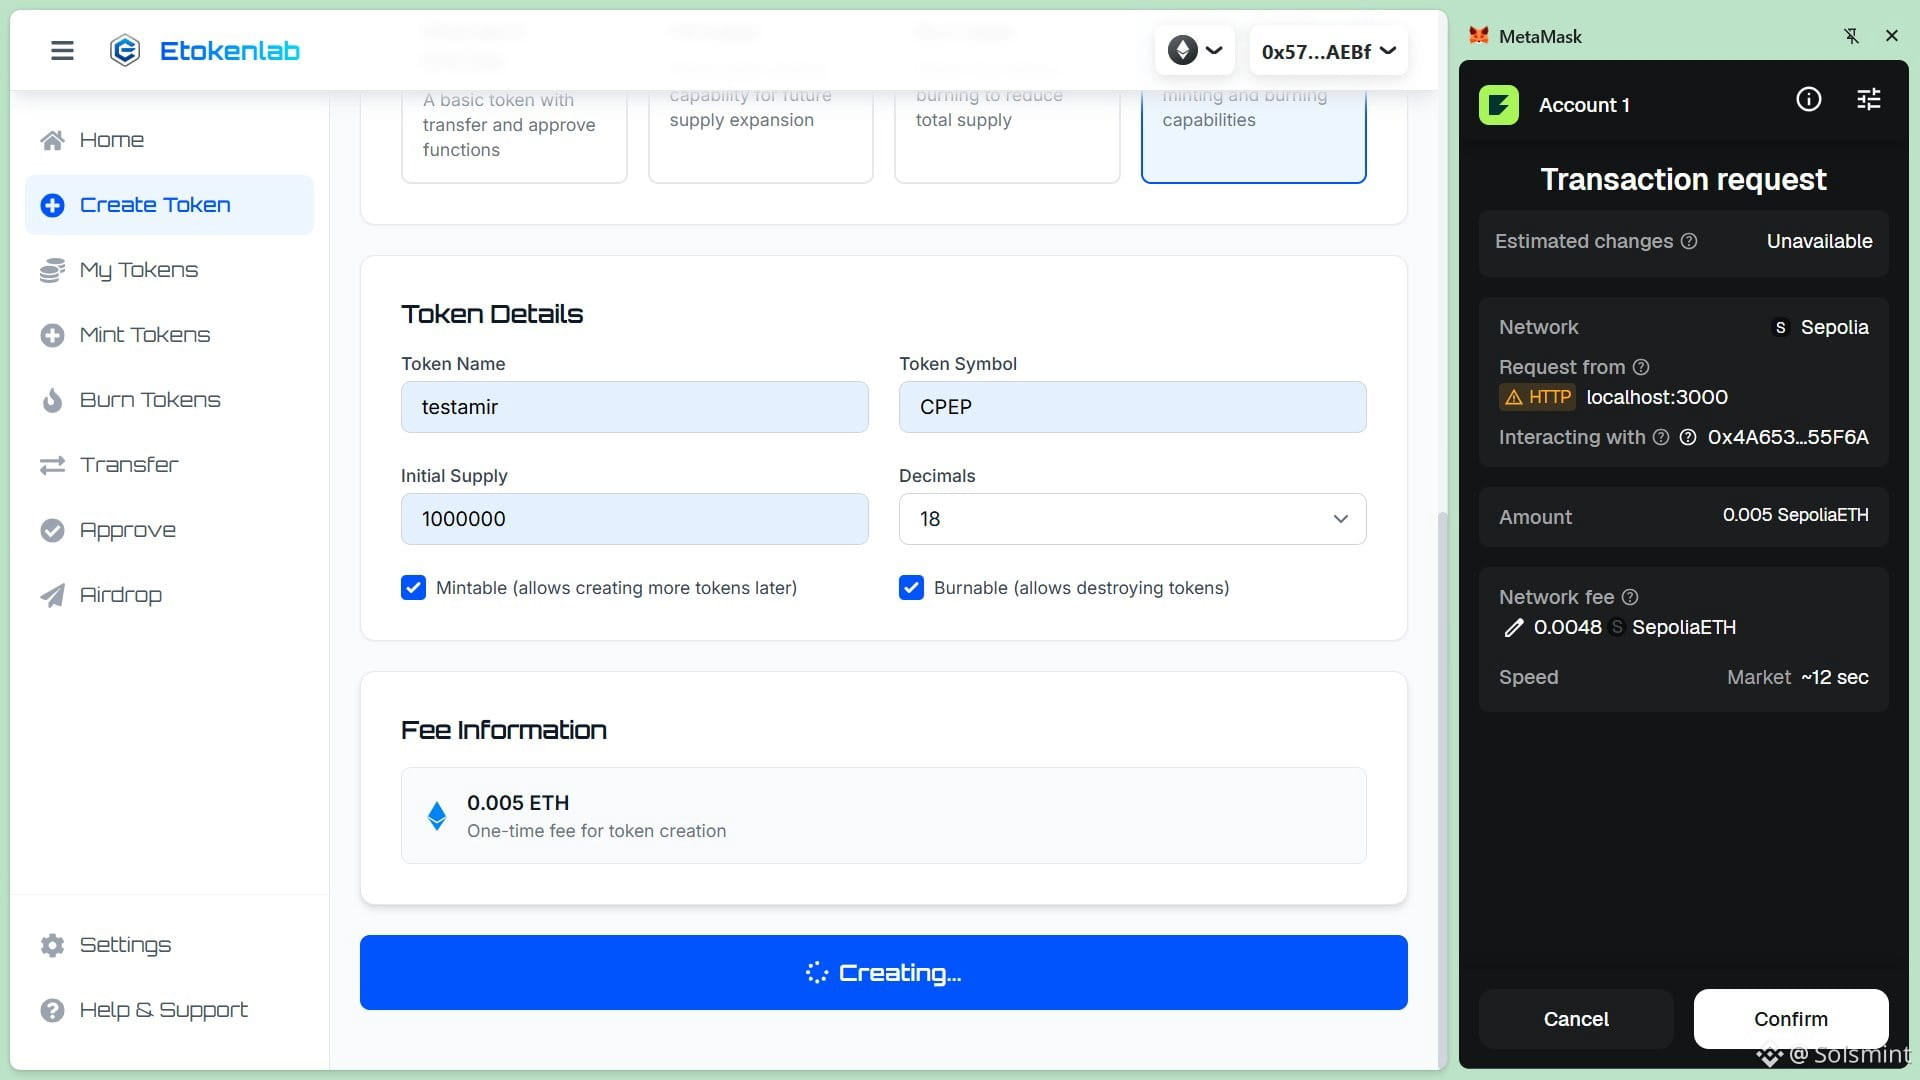Viewport: 1920px width, 1080px height.
Task: Open Approve page
Action: pos(169,530)
